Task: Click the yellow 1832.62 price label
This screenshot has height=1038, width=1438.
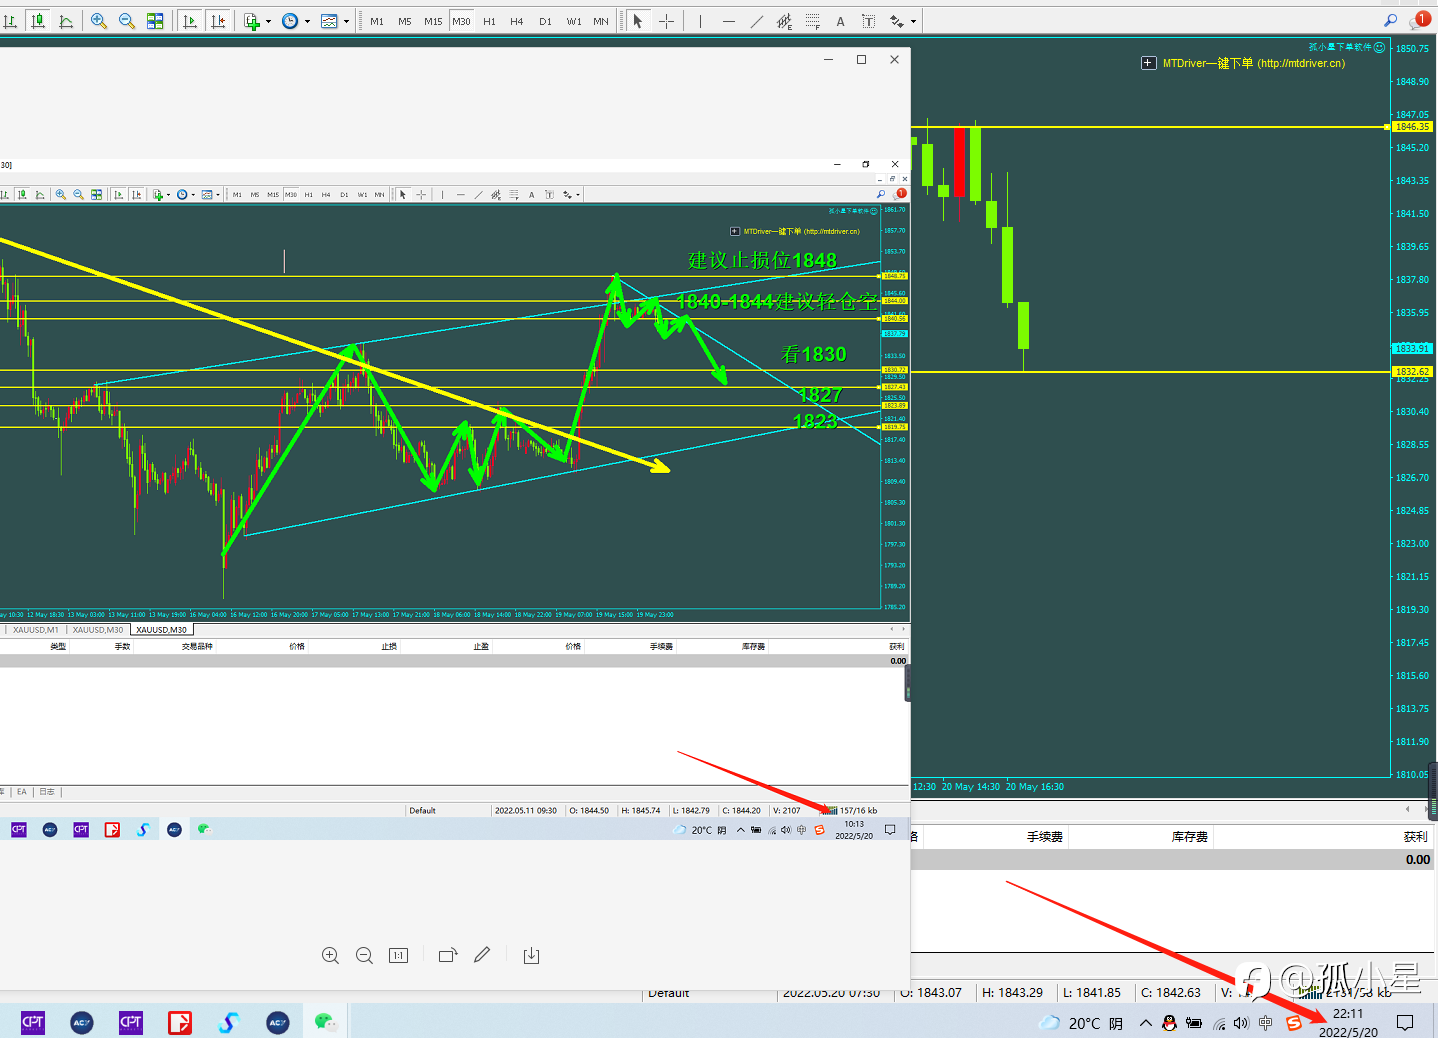Action: coord(1412,371)
